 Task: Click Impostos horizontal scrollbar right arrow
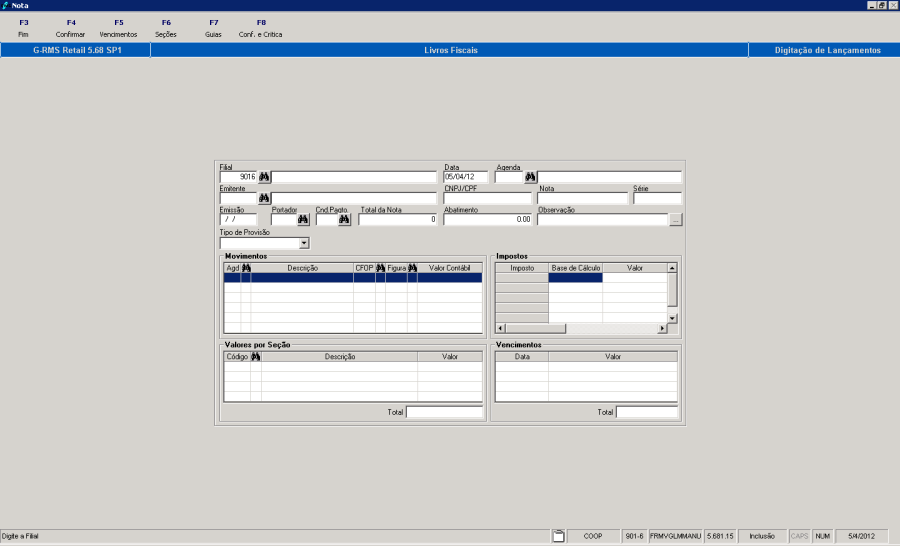[662, 328]
